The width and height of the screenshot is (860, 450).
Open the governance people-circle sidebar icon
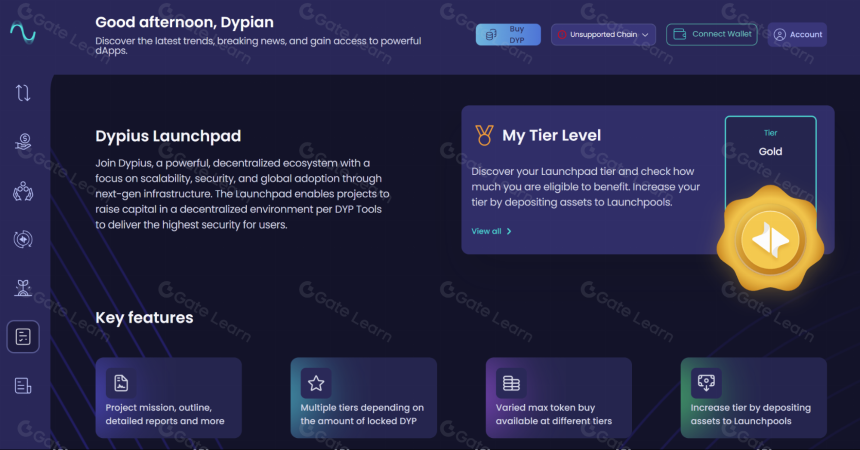pyautogui.click(x=23, y=191)
